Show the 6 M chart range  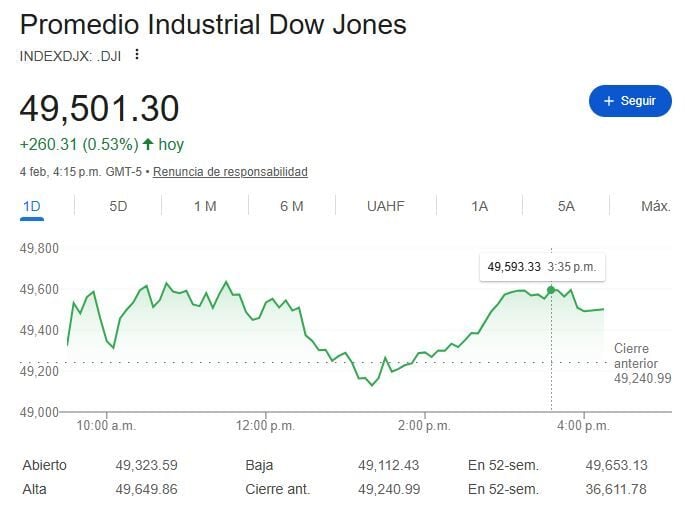(292, 206)
